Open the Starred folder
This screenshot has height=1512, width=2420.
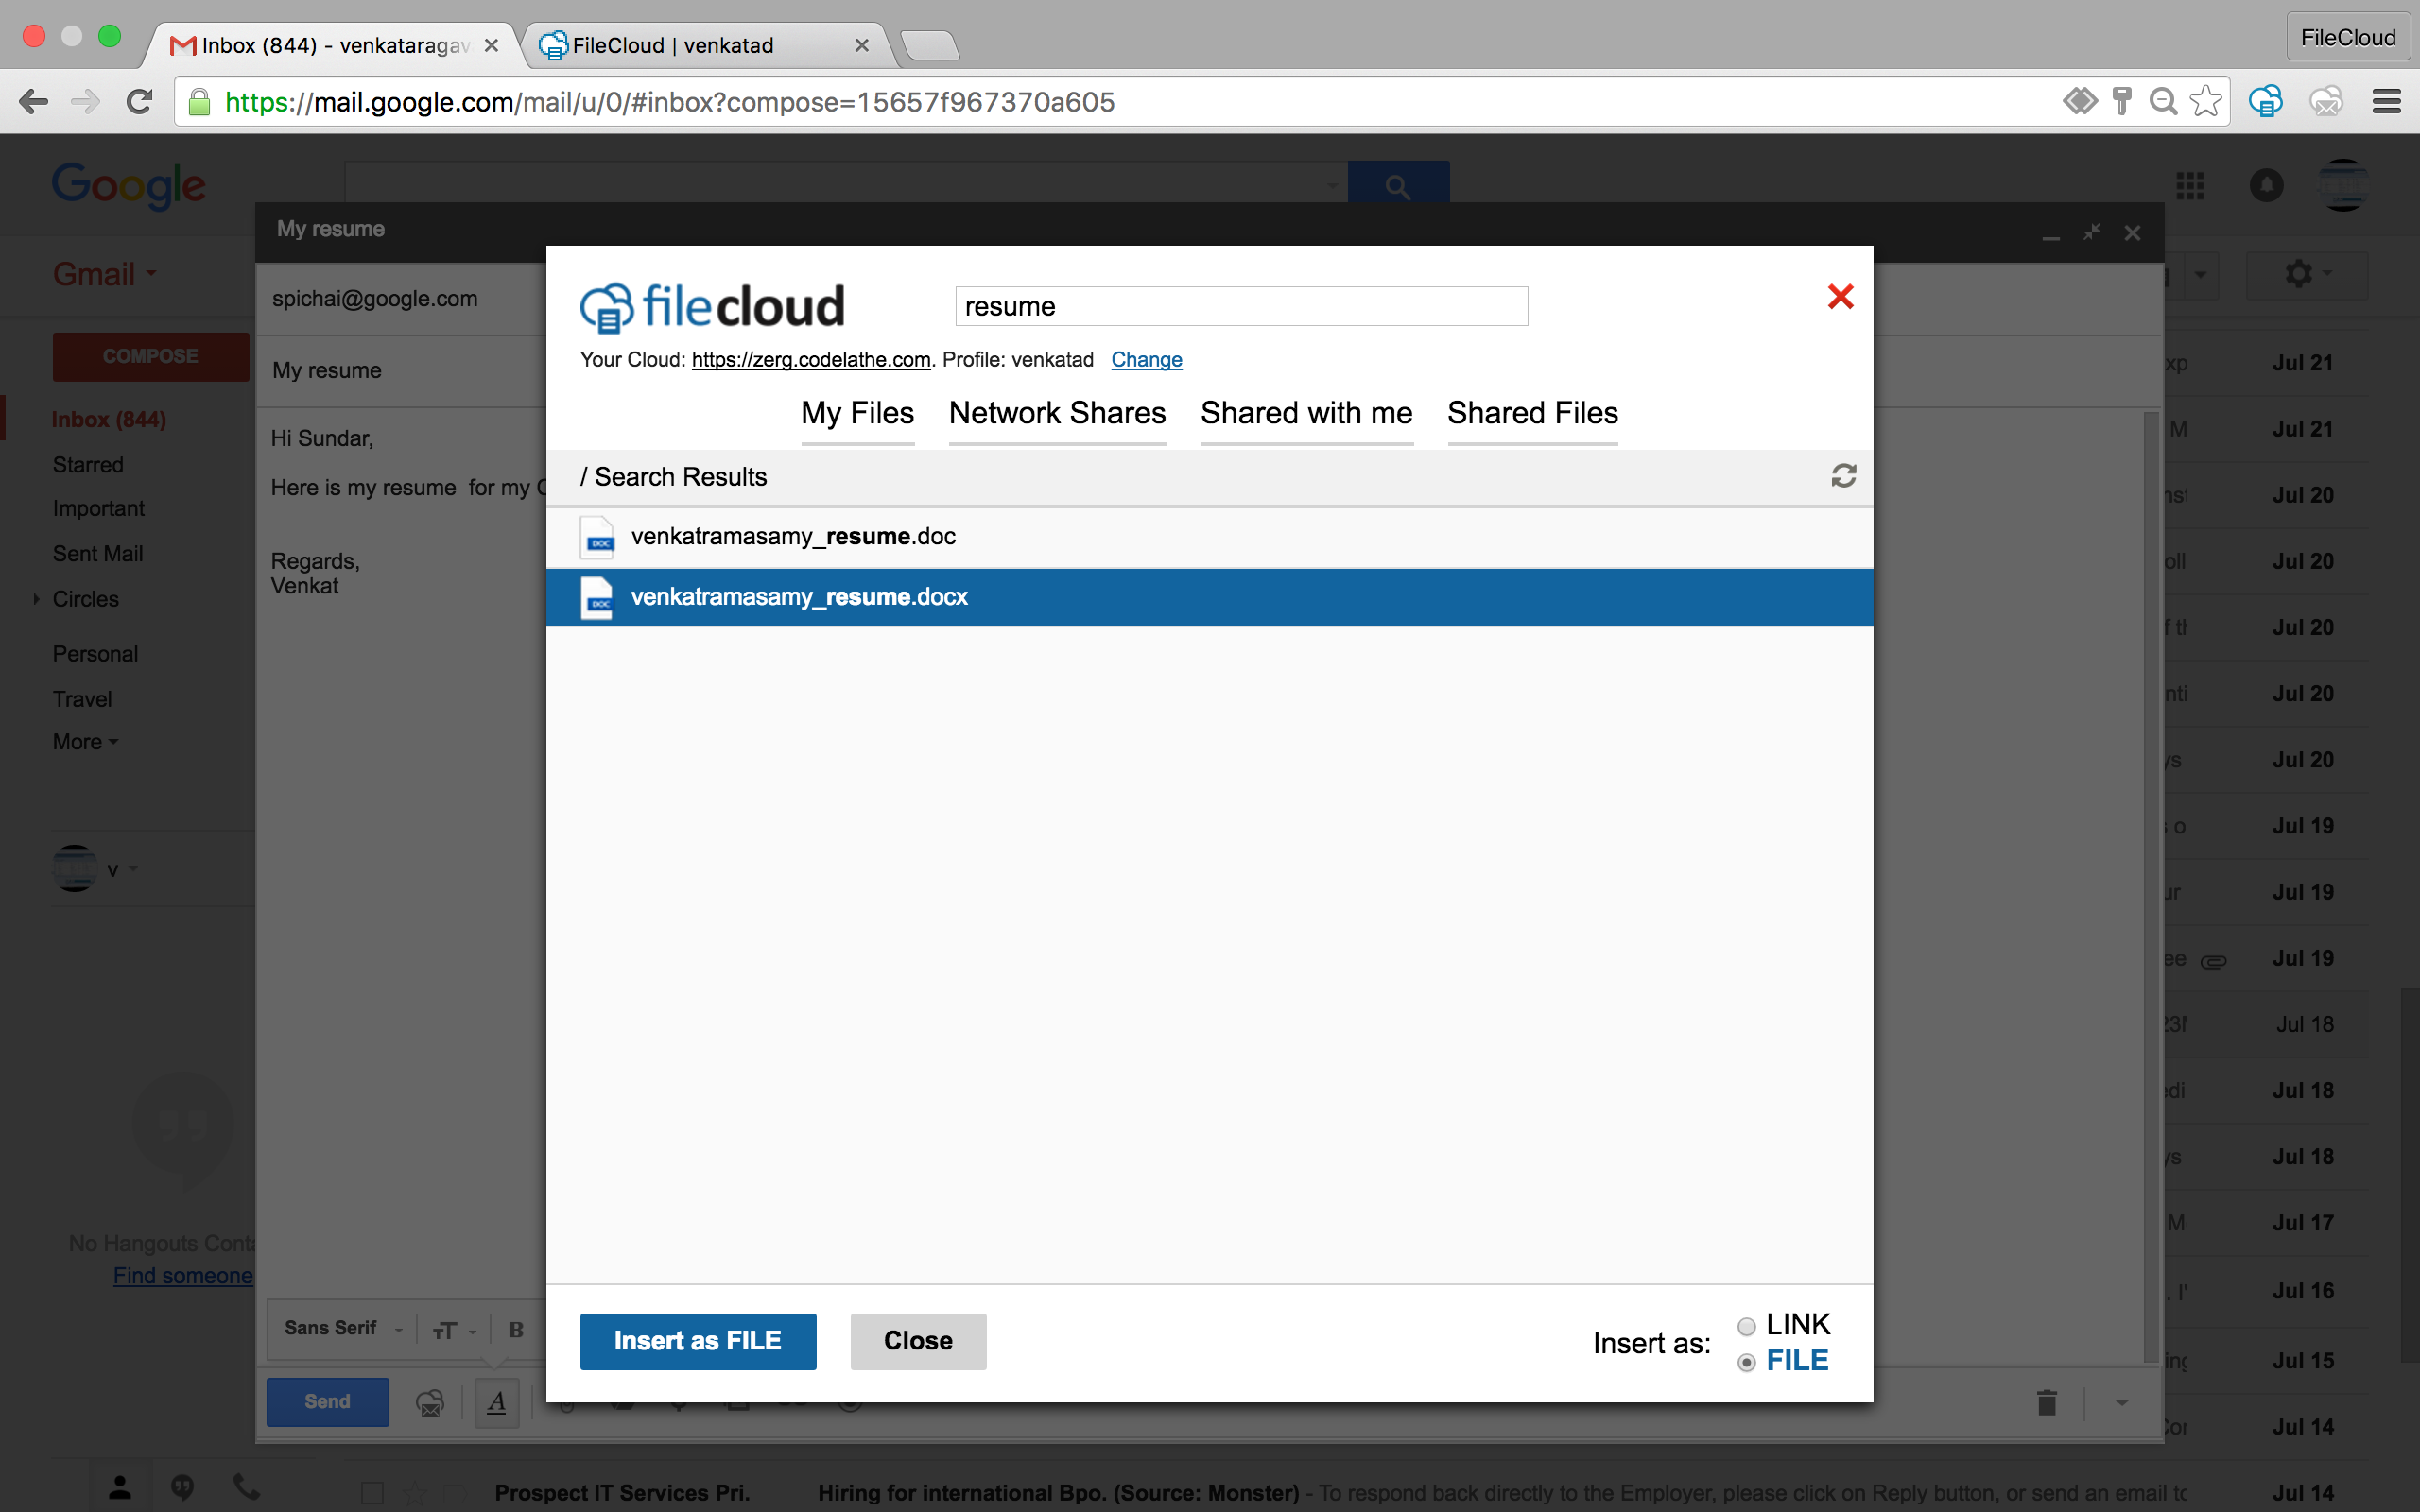(88, 465)
